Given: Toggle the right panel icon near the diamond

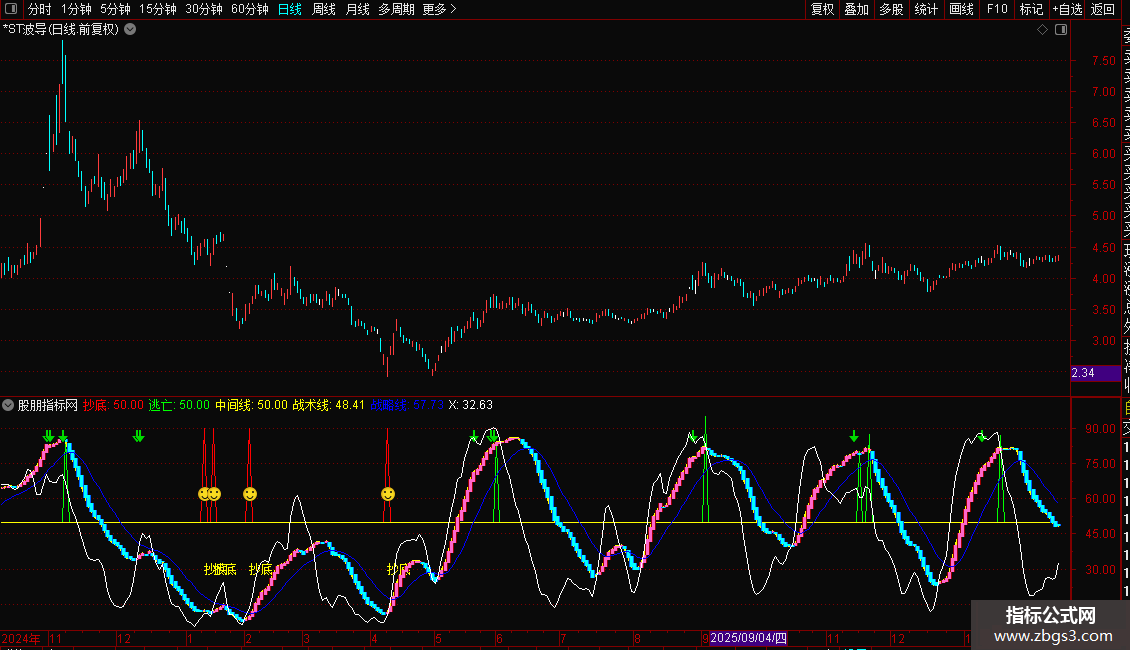Looking at the screenshot, I should (x=1061, y=30).
